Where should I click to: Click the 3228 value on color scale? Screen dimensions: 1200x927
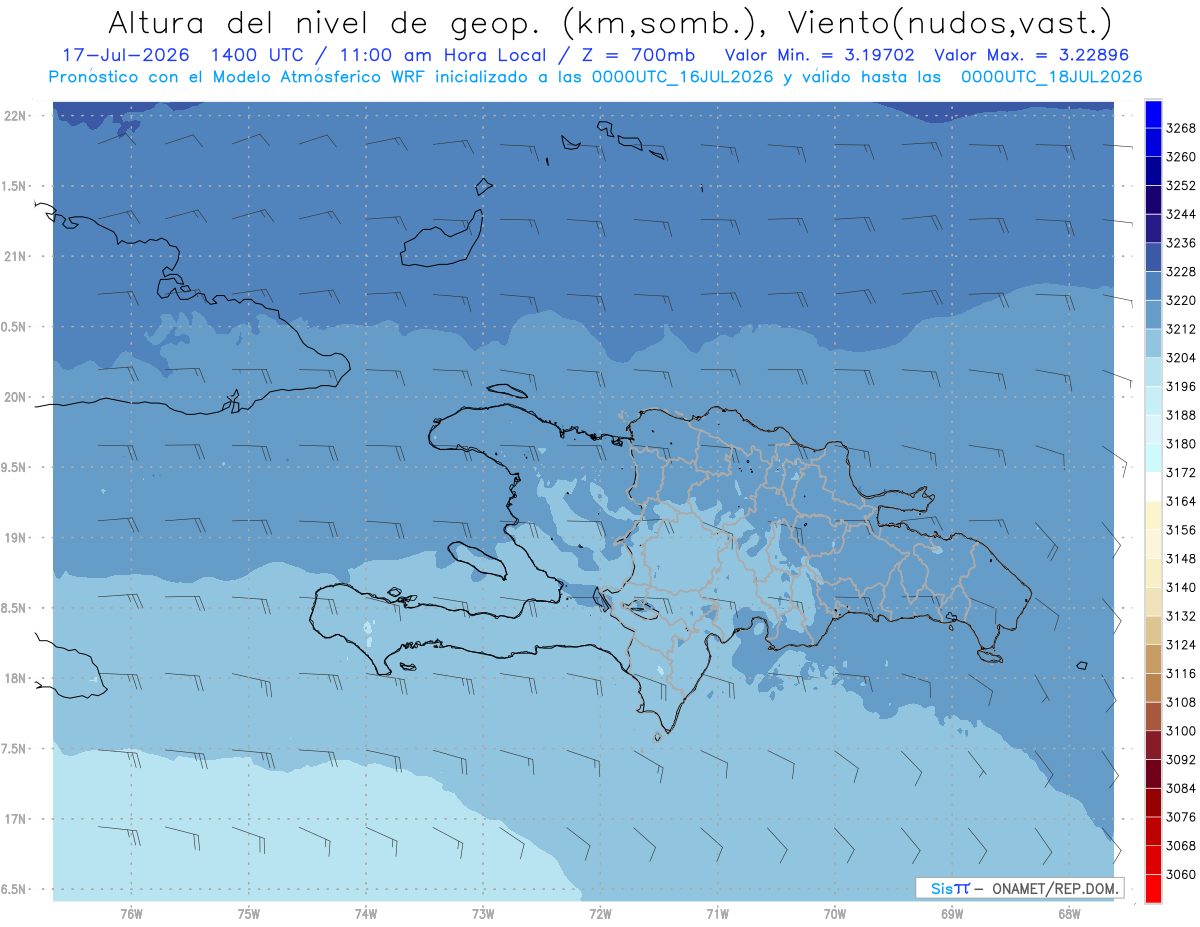pyautogui.click(x=1180, y=272)
